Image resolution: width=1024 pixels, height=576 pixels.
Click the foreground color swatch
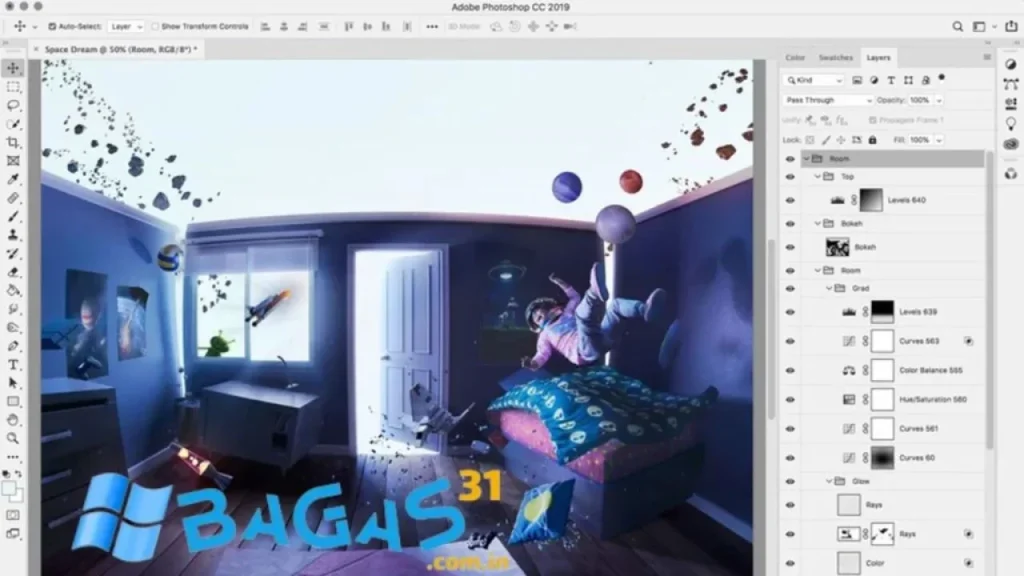[9, 488]
